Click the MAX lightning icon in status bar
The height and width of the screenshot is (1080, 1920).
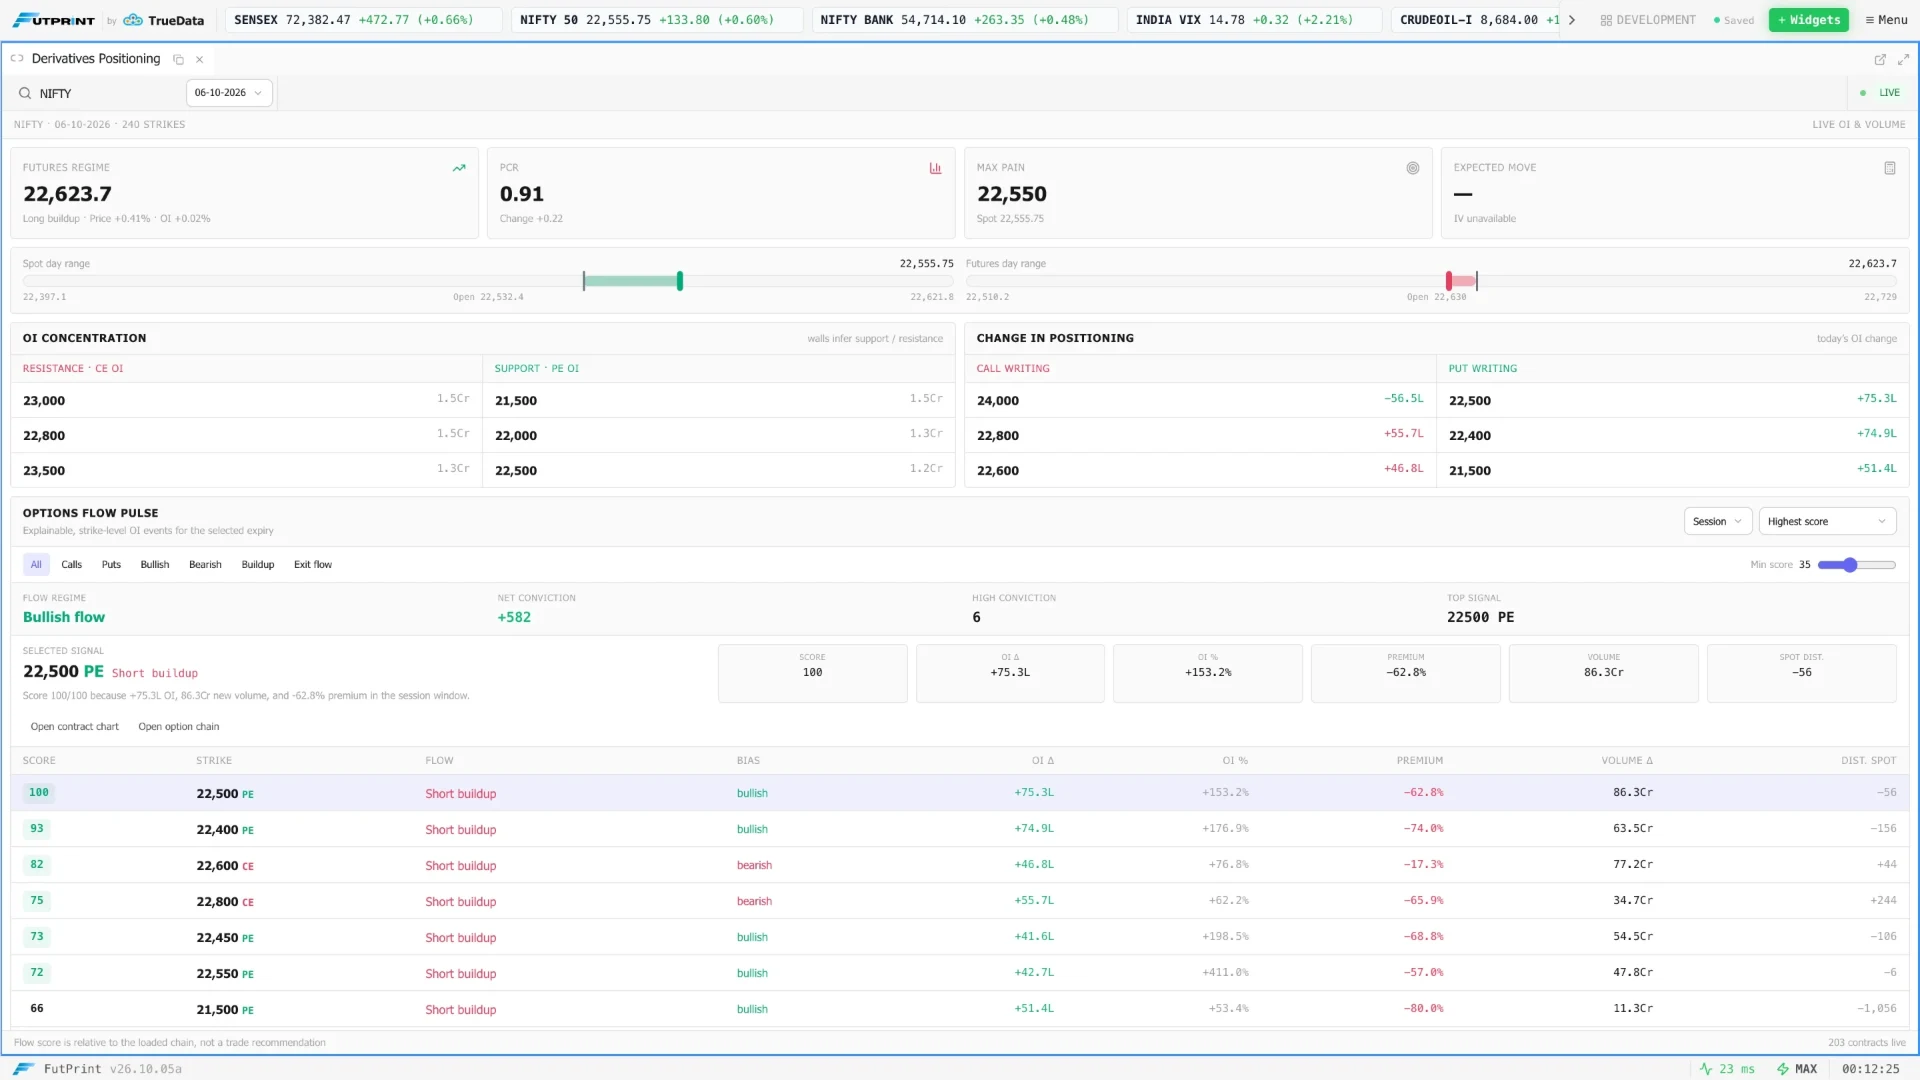click(x=1783, y=1069)
